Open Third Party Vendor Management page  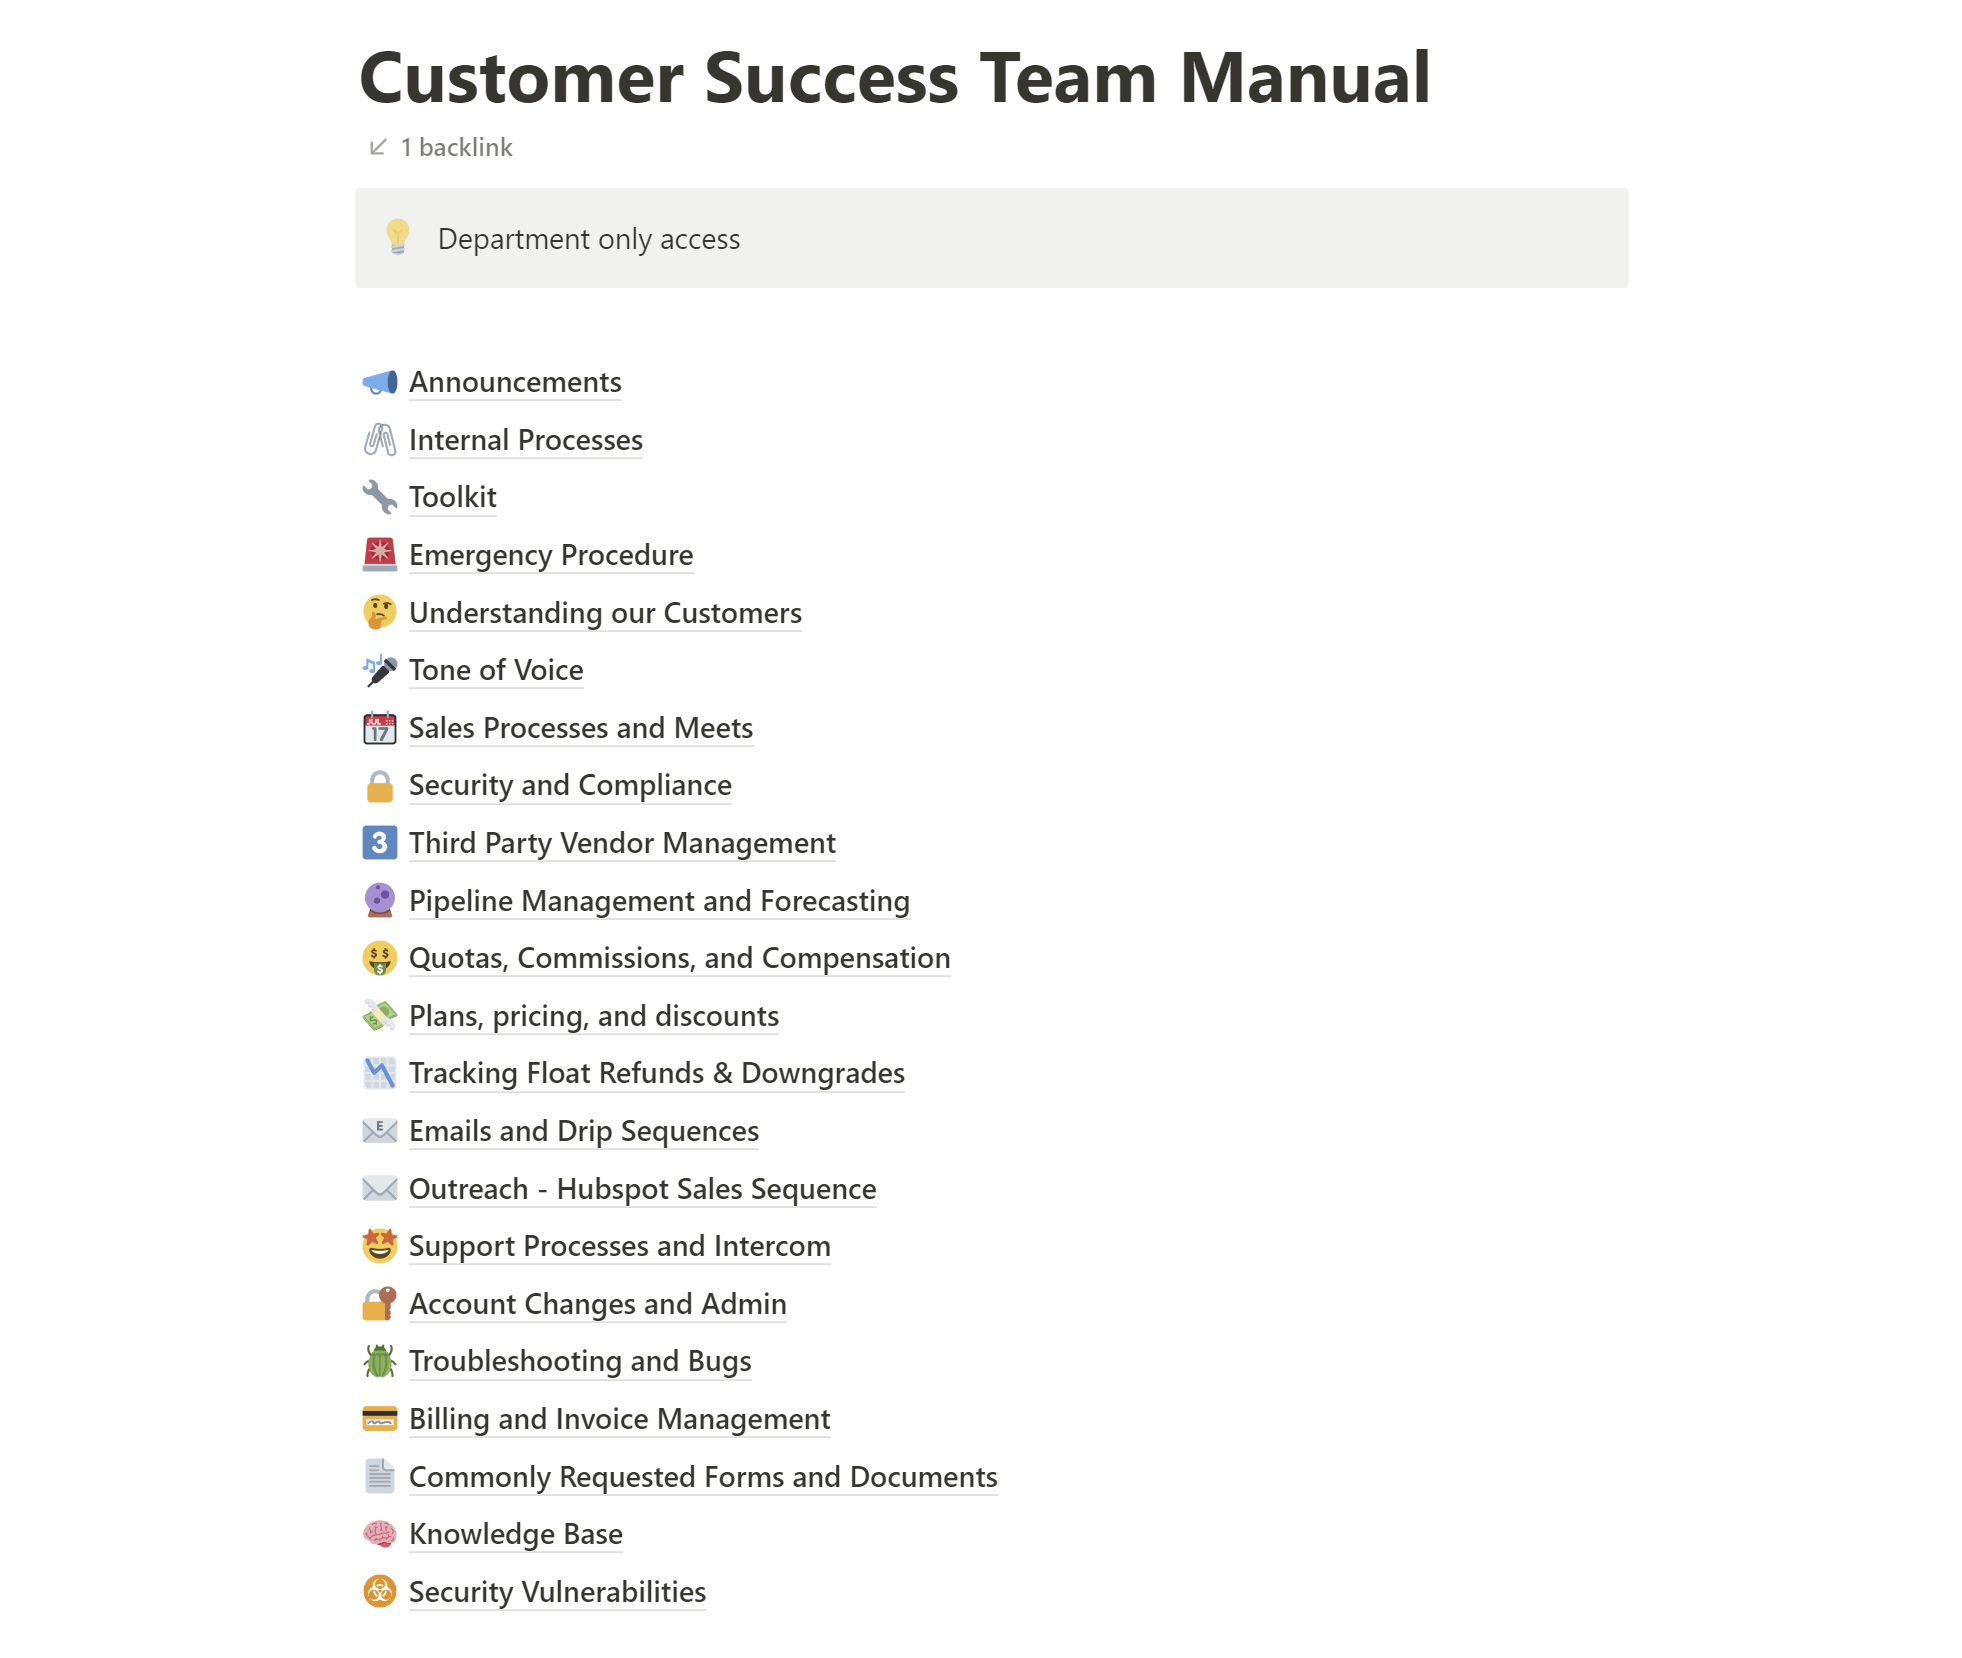tap(622, 843)
